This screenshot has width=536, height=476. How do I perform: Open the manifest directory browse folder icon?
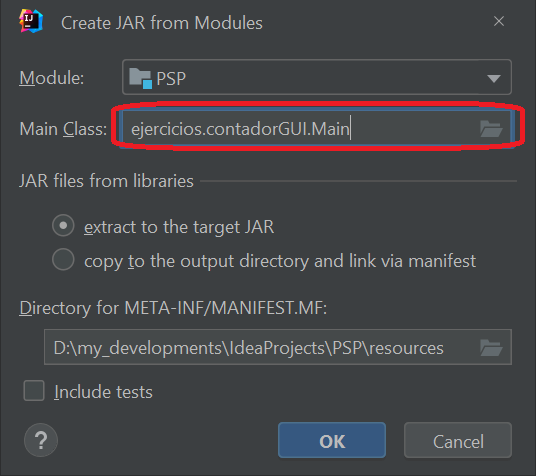point(491,347)
